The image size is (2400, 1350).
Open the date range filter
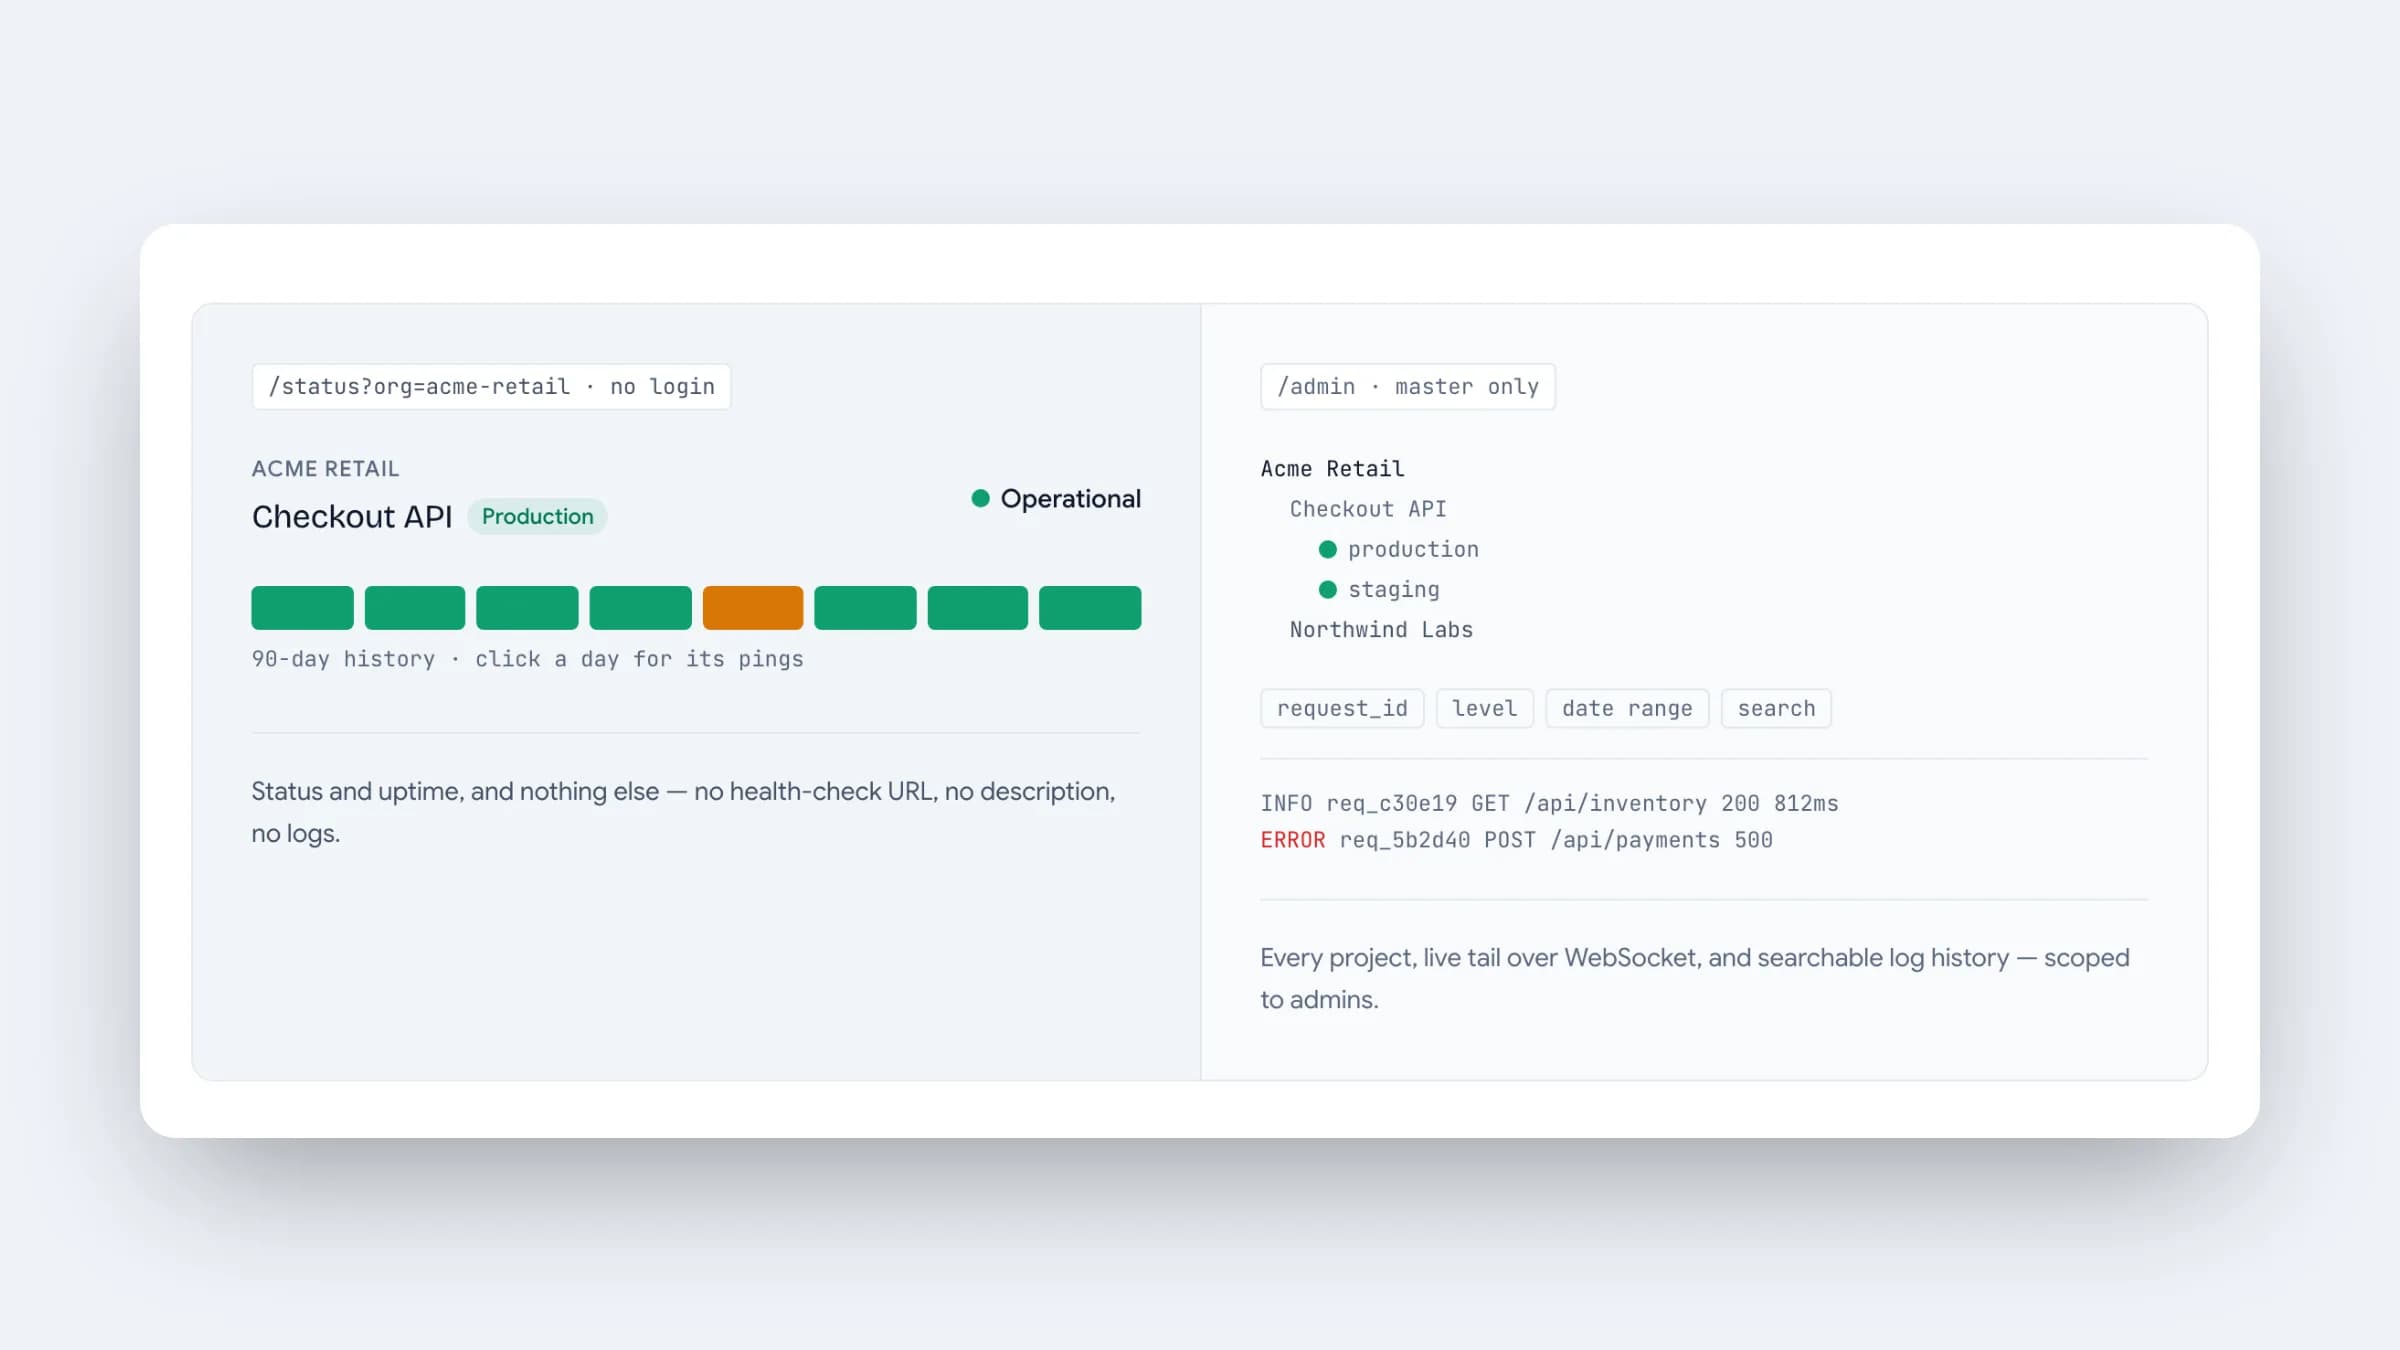(1627, 708)
